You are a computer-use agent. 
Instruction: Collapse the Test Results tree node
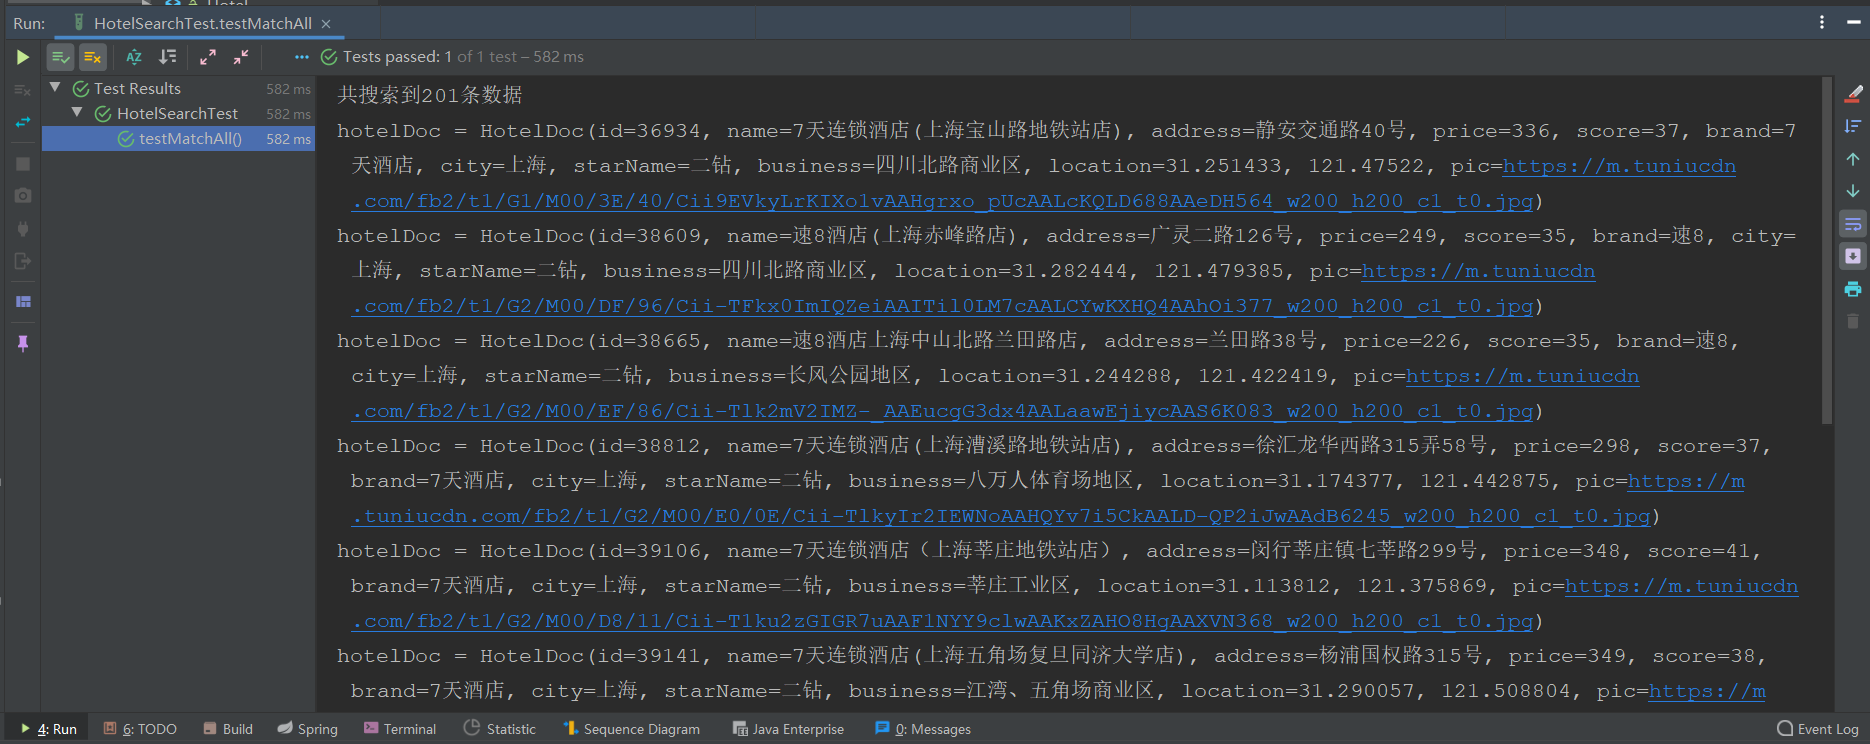click(x=56, y=88)
